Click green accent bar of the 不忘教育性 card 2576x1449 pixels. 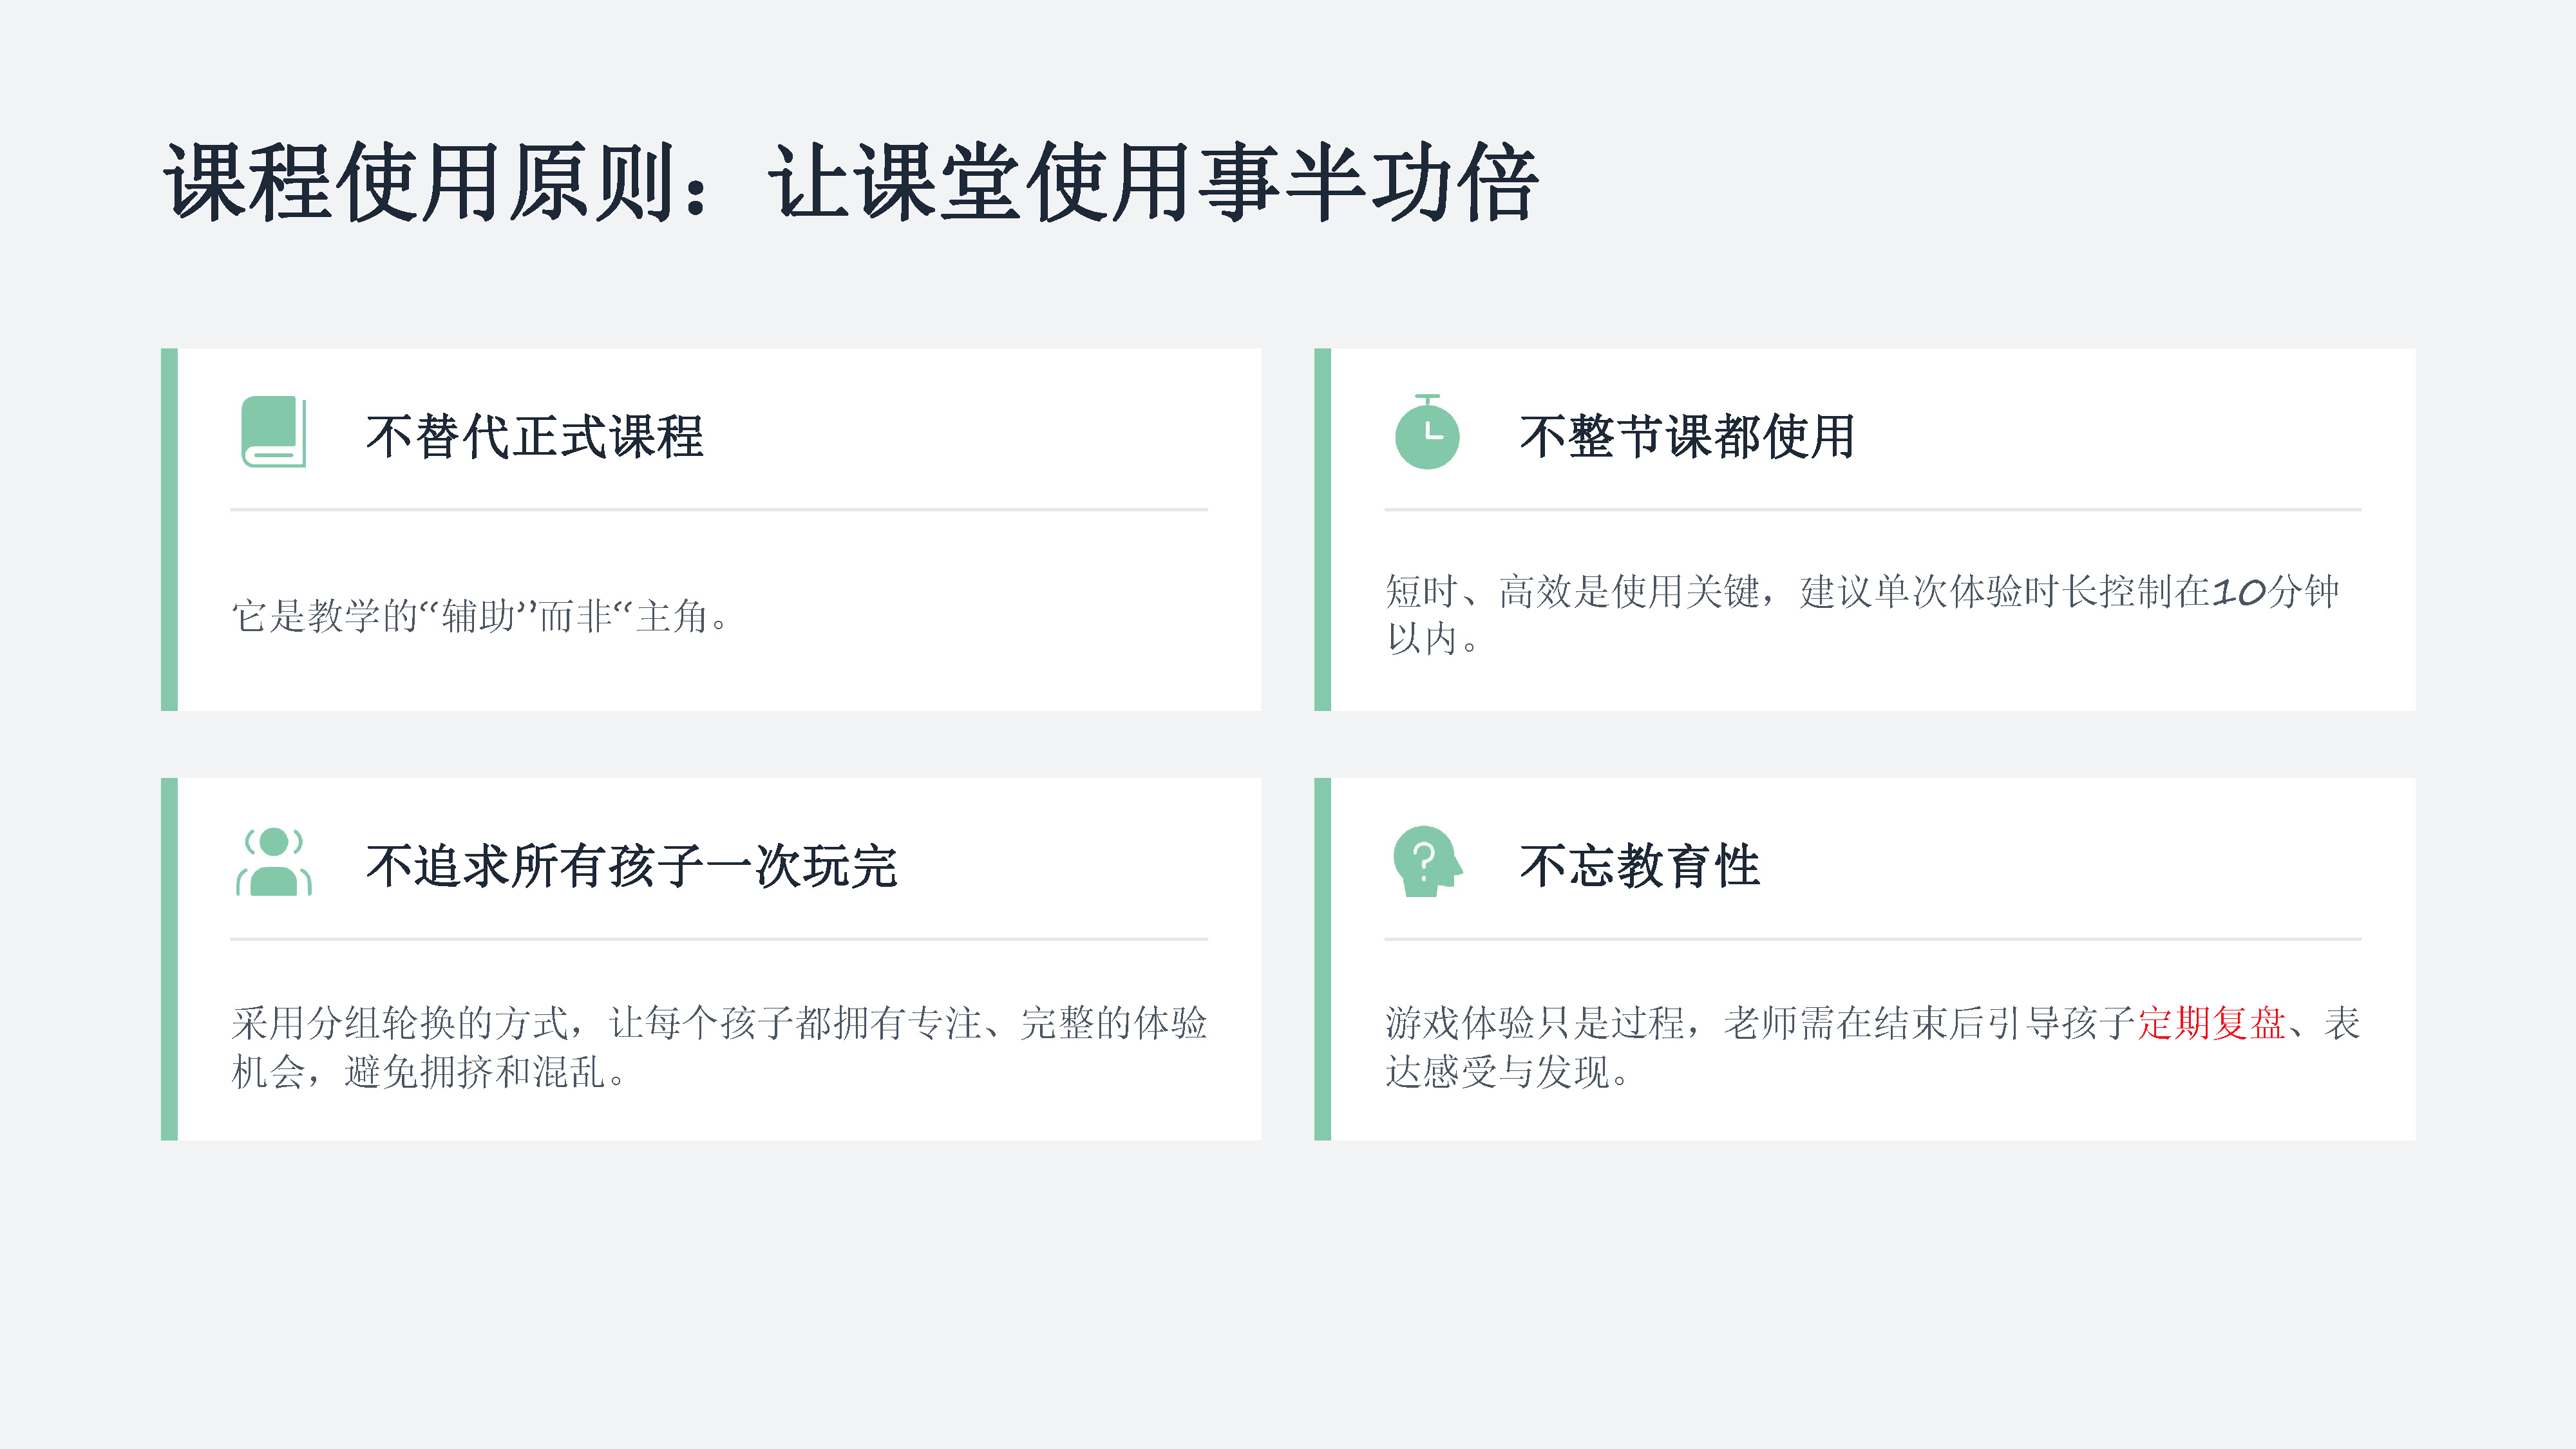click(x=1322, y=959)
